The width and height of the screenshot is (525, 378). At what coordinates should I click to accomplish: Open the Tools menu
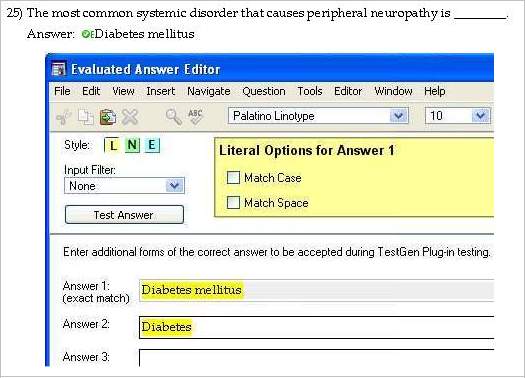click(310, 91)
